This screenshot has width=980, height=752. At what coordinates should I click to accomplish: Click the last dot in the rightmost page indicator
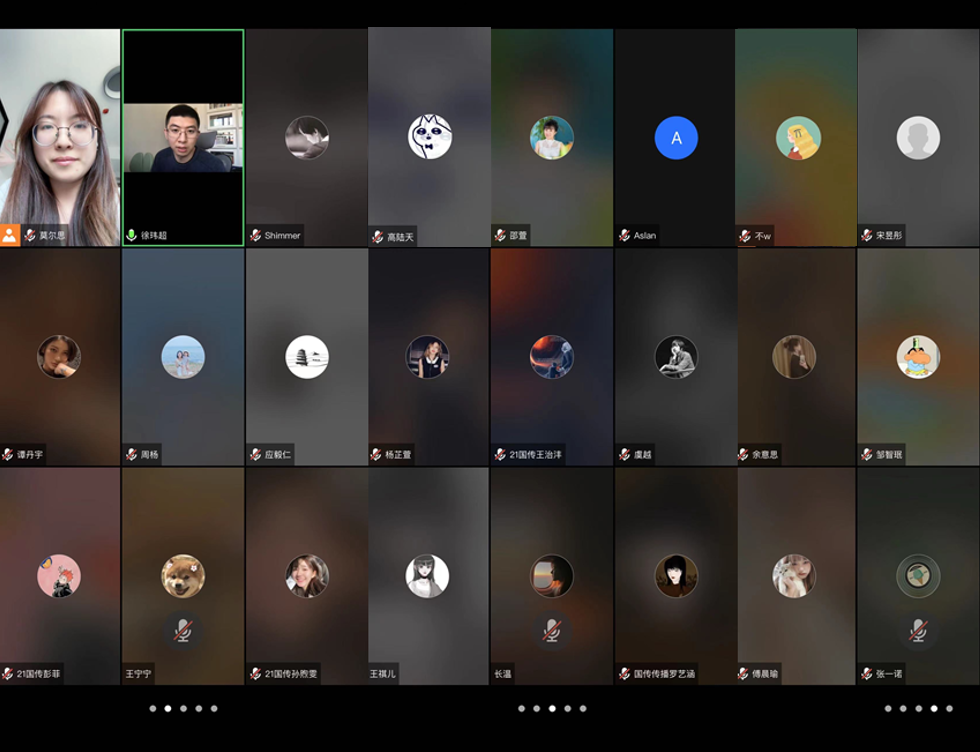pos(950,708)
